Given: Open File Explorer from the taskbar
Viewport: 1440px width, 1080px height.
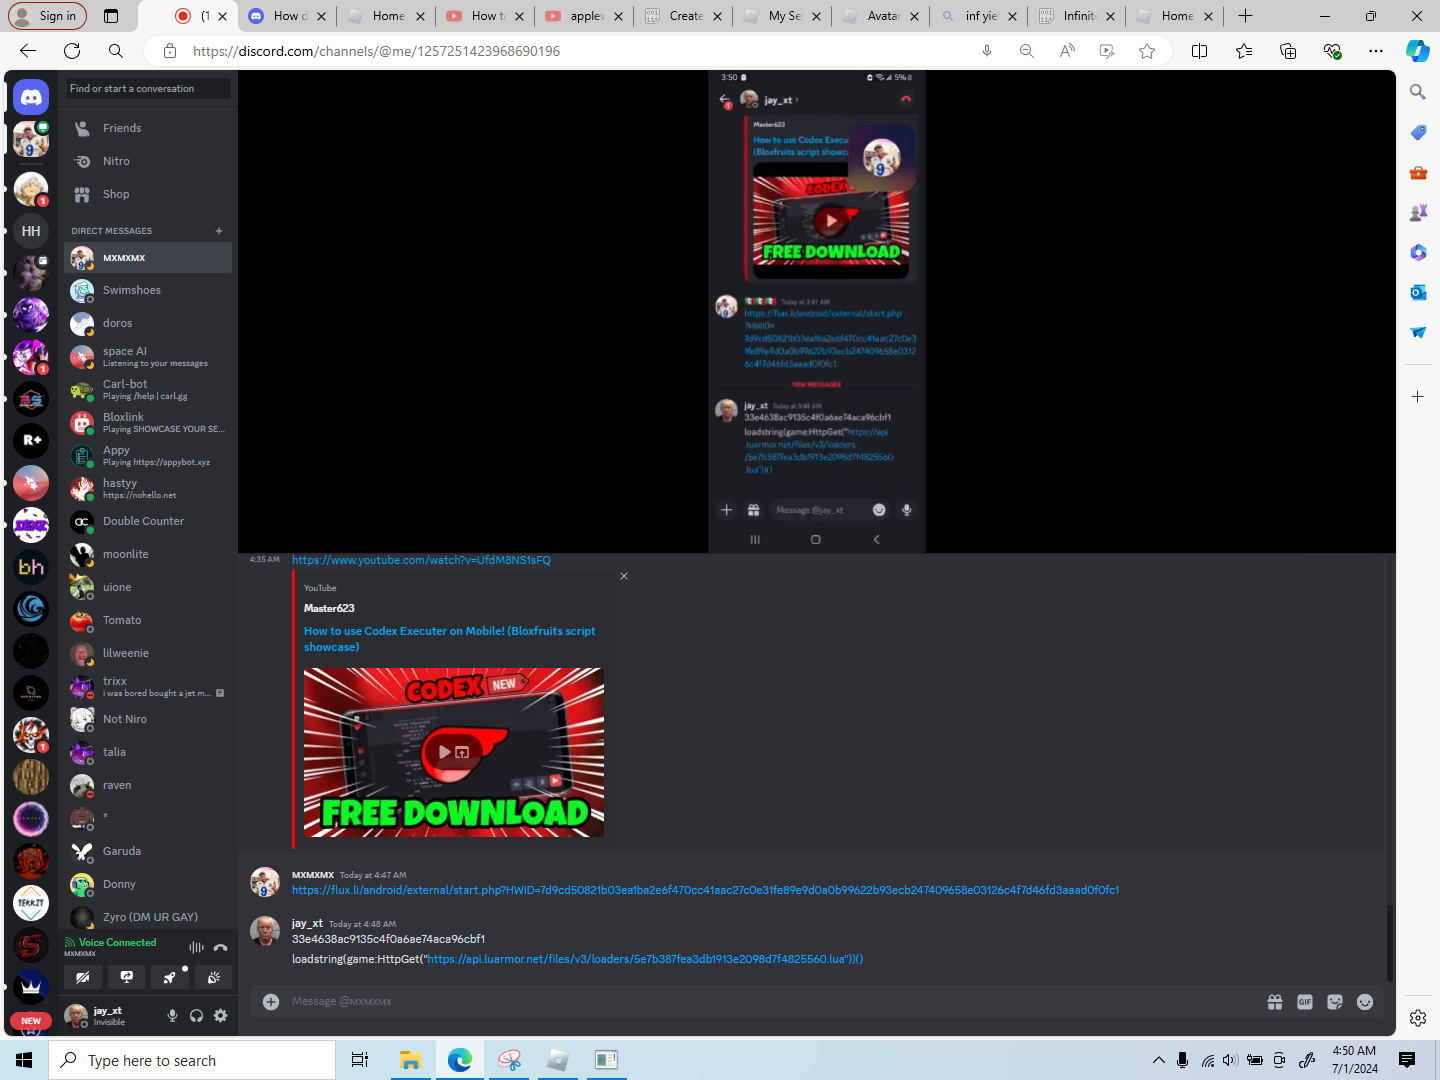Looking at the screenshot, I should pos(410,1060).
